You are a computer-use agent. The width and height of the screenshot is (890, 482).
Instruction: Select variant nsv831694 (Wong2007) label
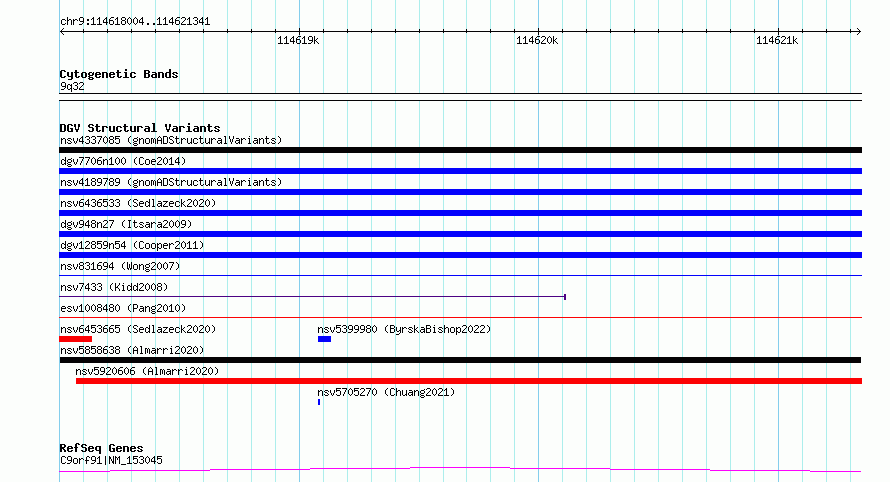(120, 266)
